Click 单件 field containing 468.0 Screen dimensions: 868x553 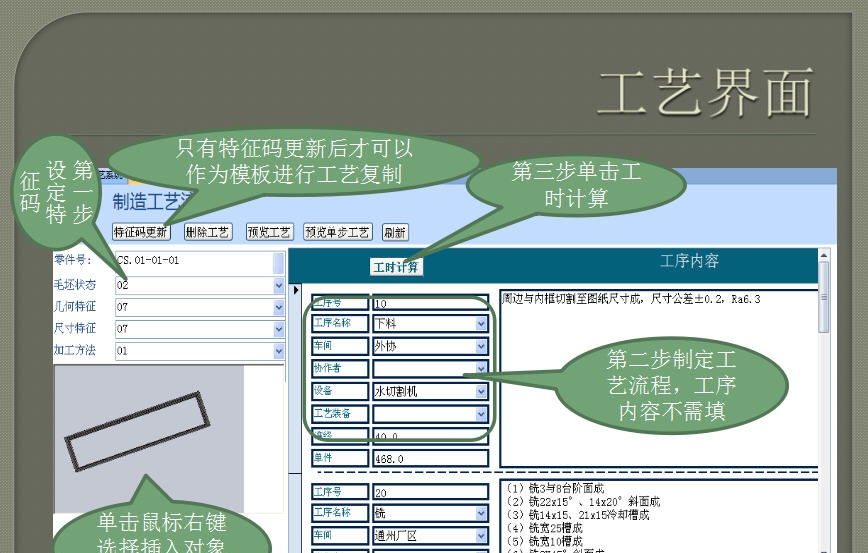(x=429, y=459)
